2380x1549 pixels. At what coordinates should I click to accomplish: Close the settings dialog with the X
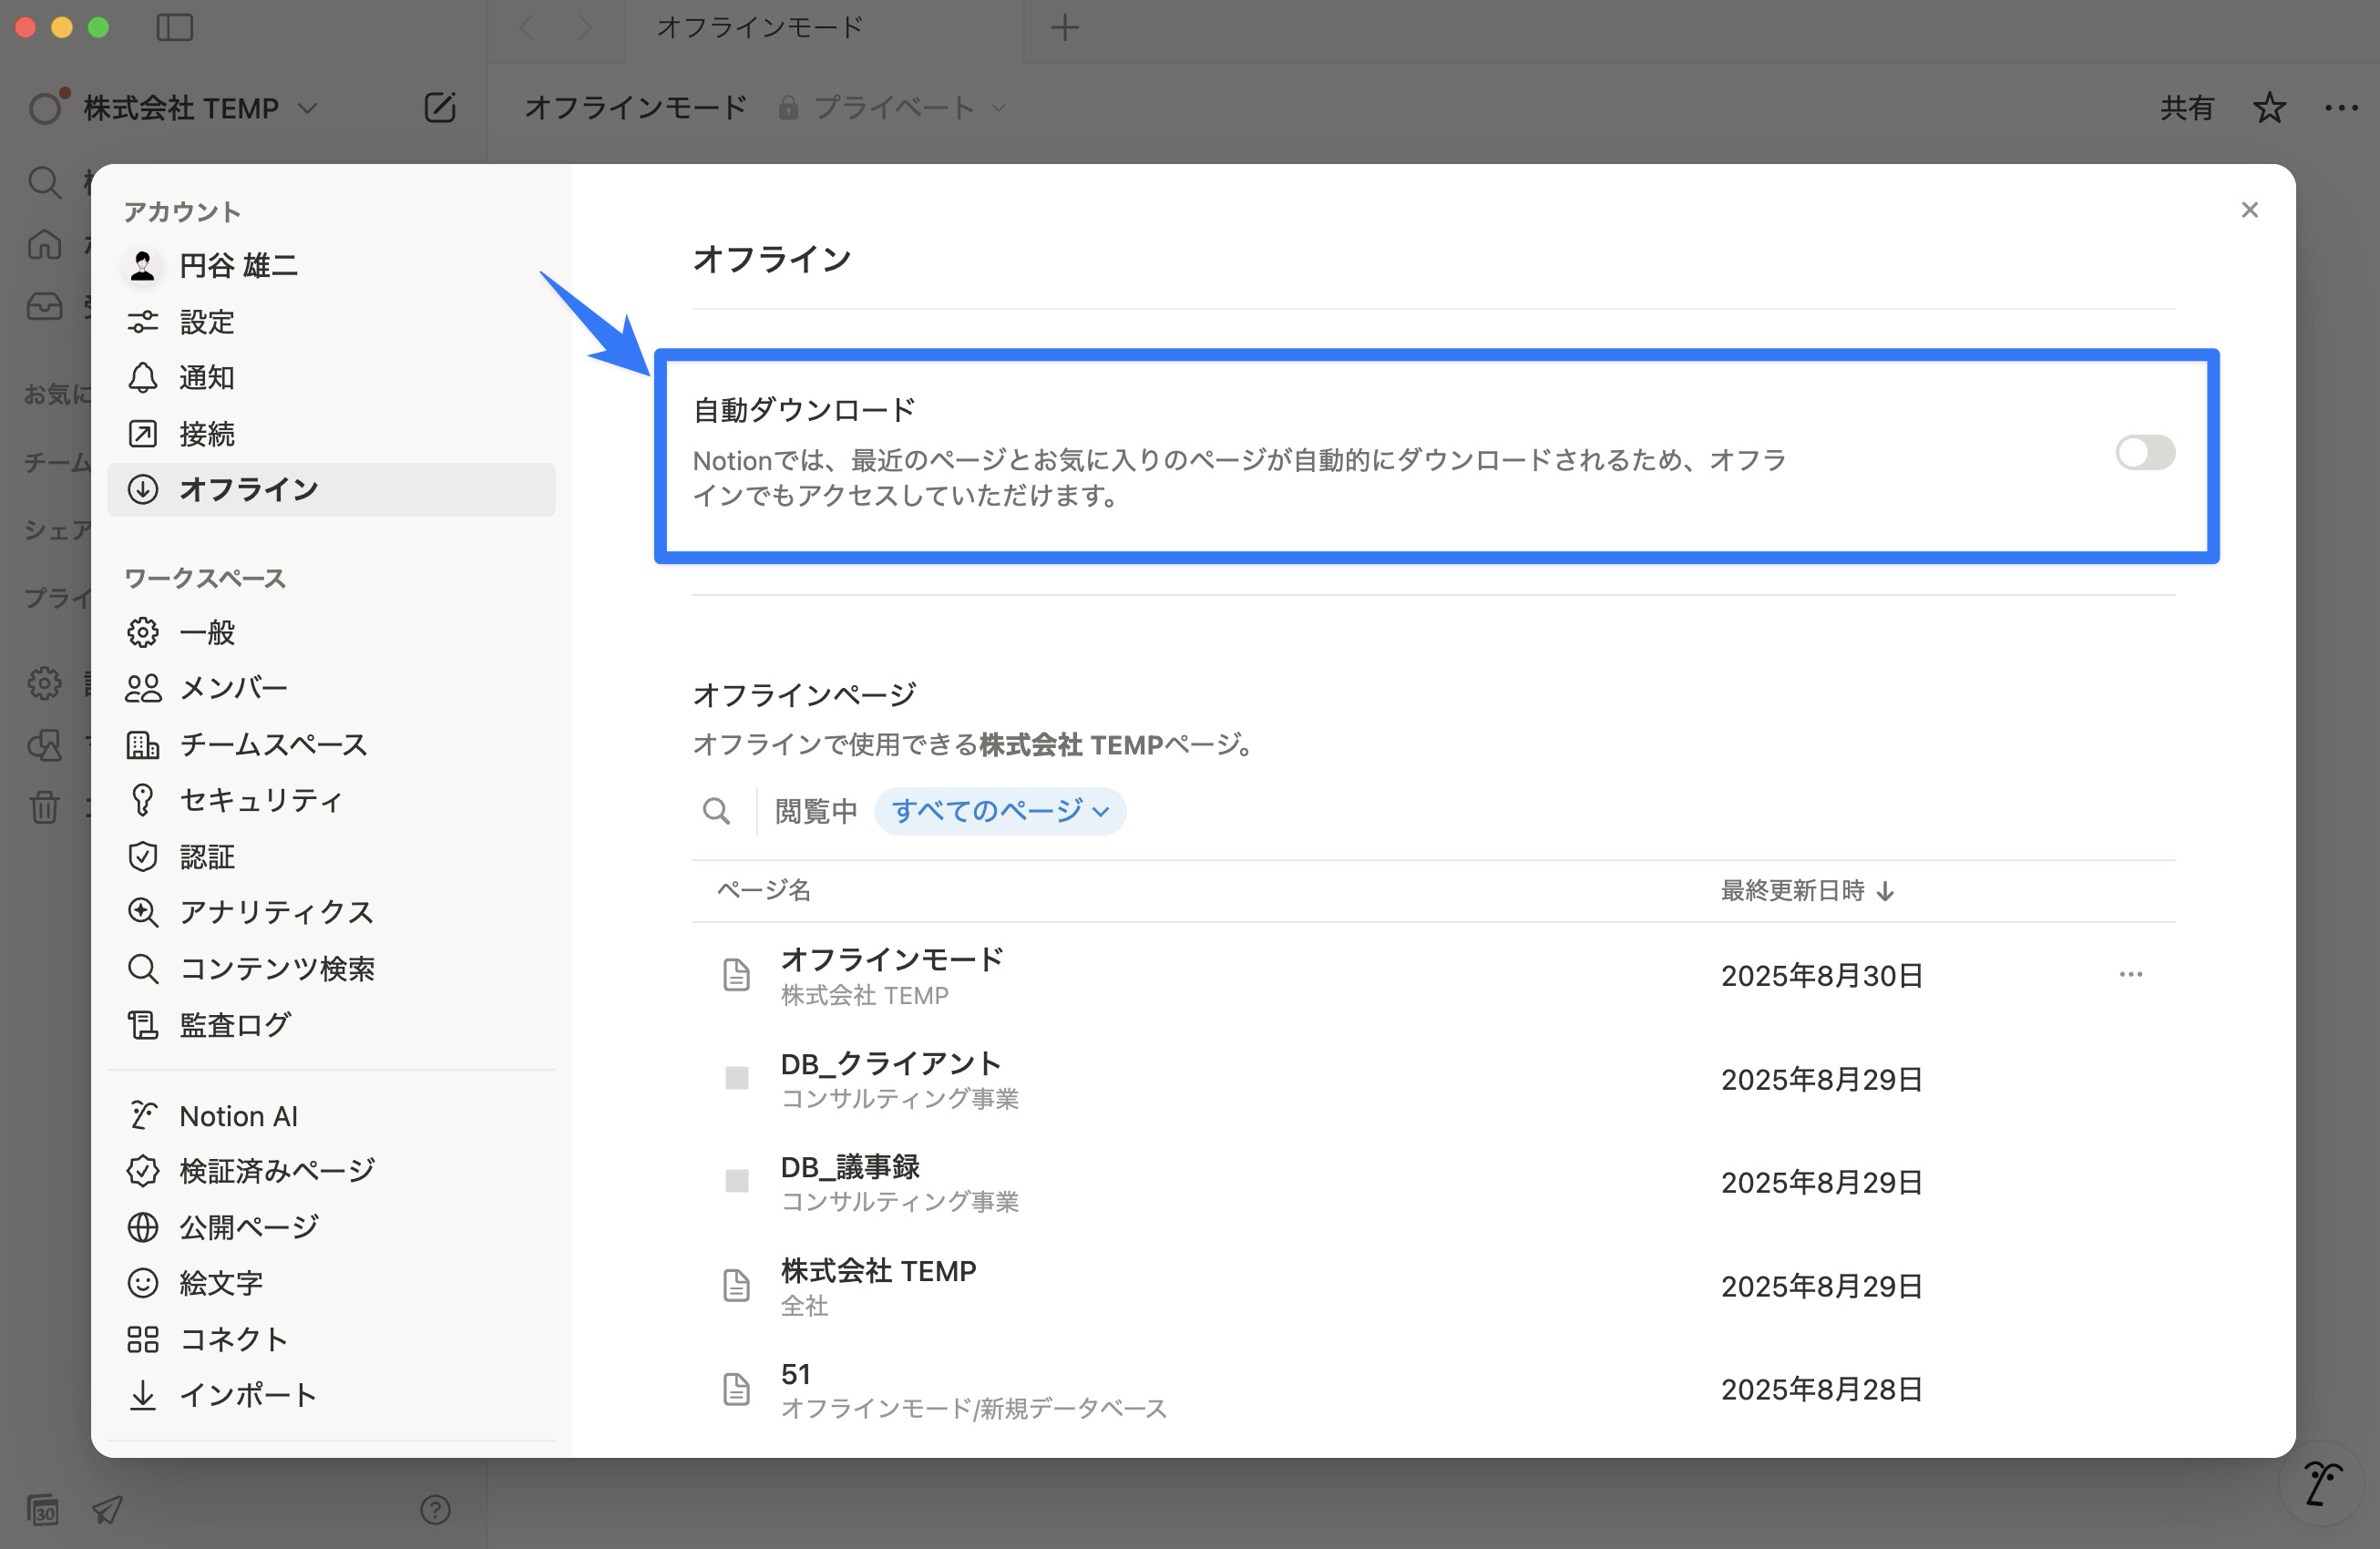pos(2249,210)
